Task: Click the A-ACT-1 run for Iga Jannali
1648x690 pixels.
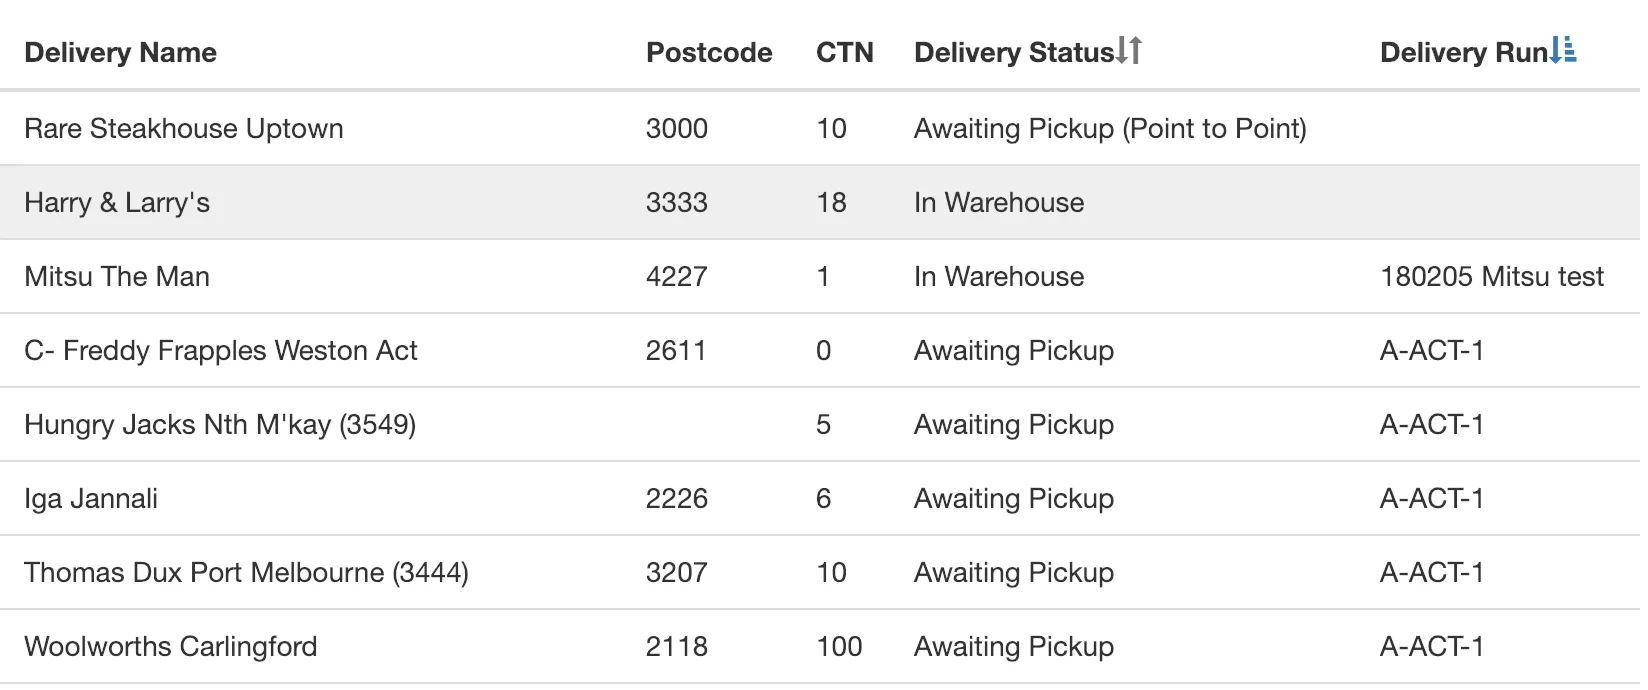Action: [1432, 498]
